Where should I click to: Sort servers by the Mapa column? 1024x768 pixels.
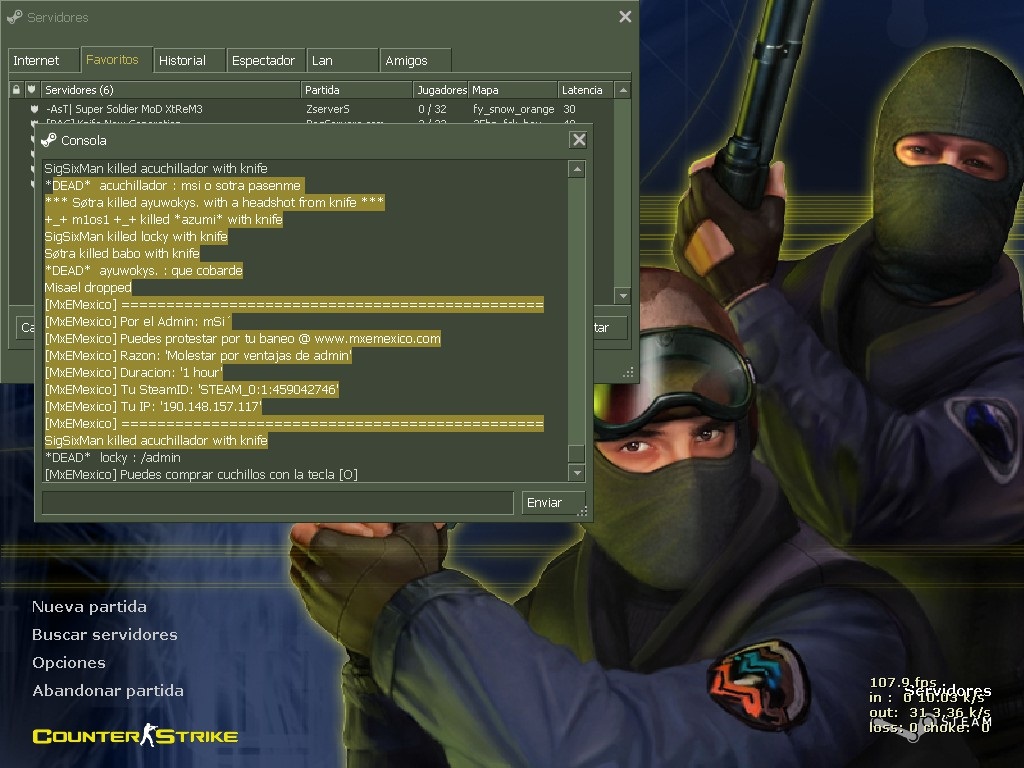pyautogui.click(x=513, y=89)
